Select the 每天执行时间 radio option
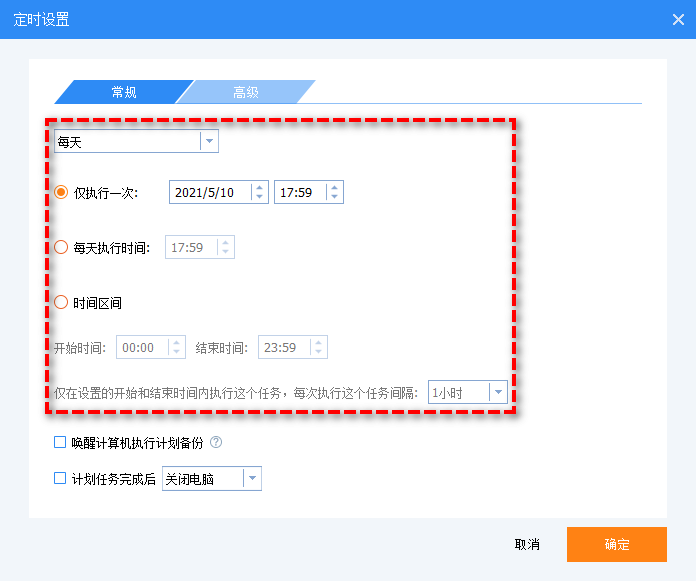Viewport: 696px width, 581px height. pos(61,247)
